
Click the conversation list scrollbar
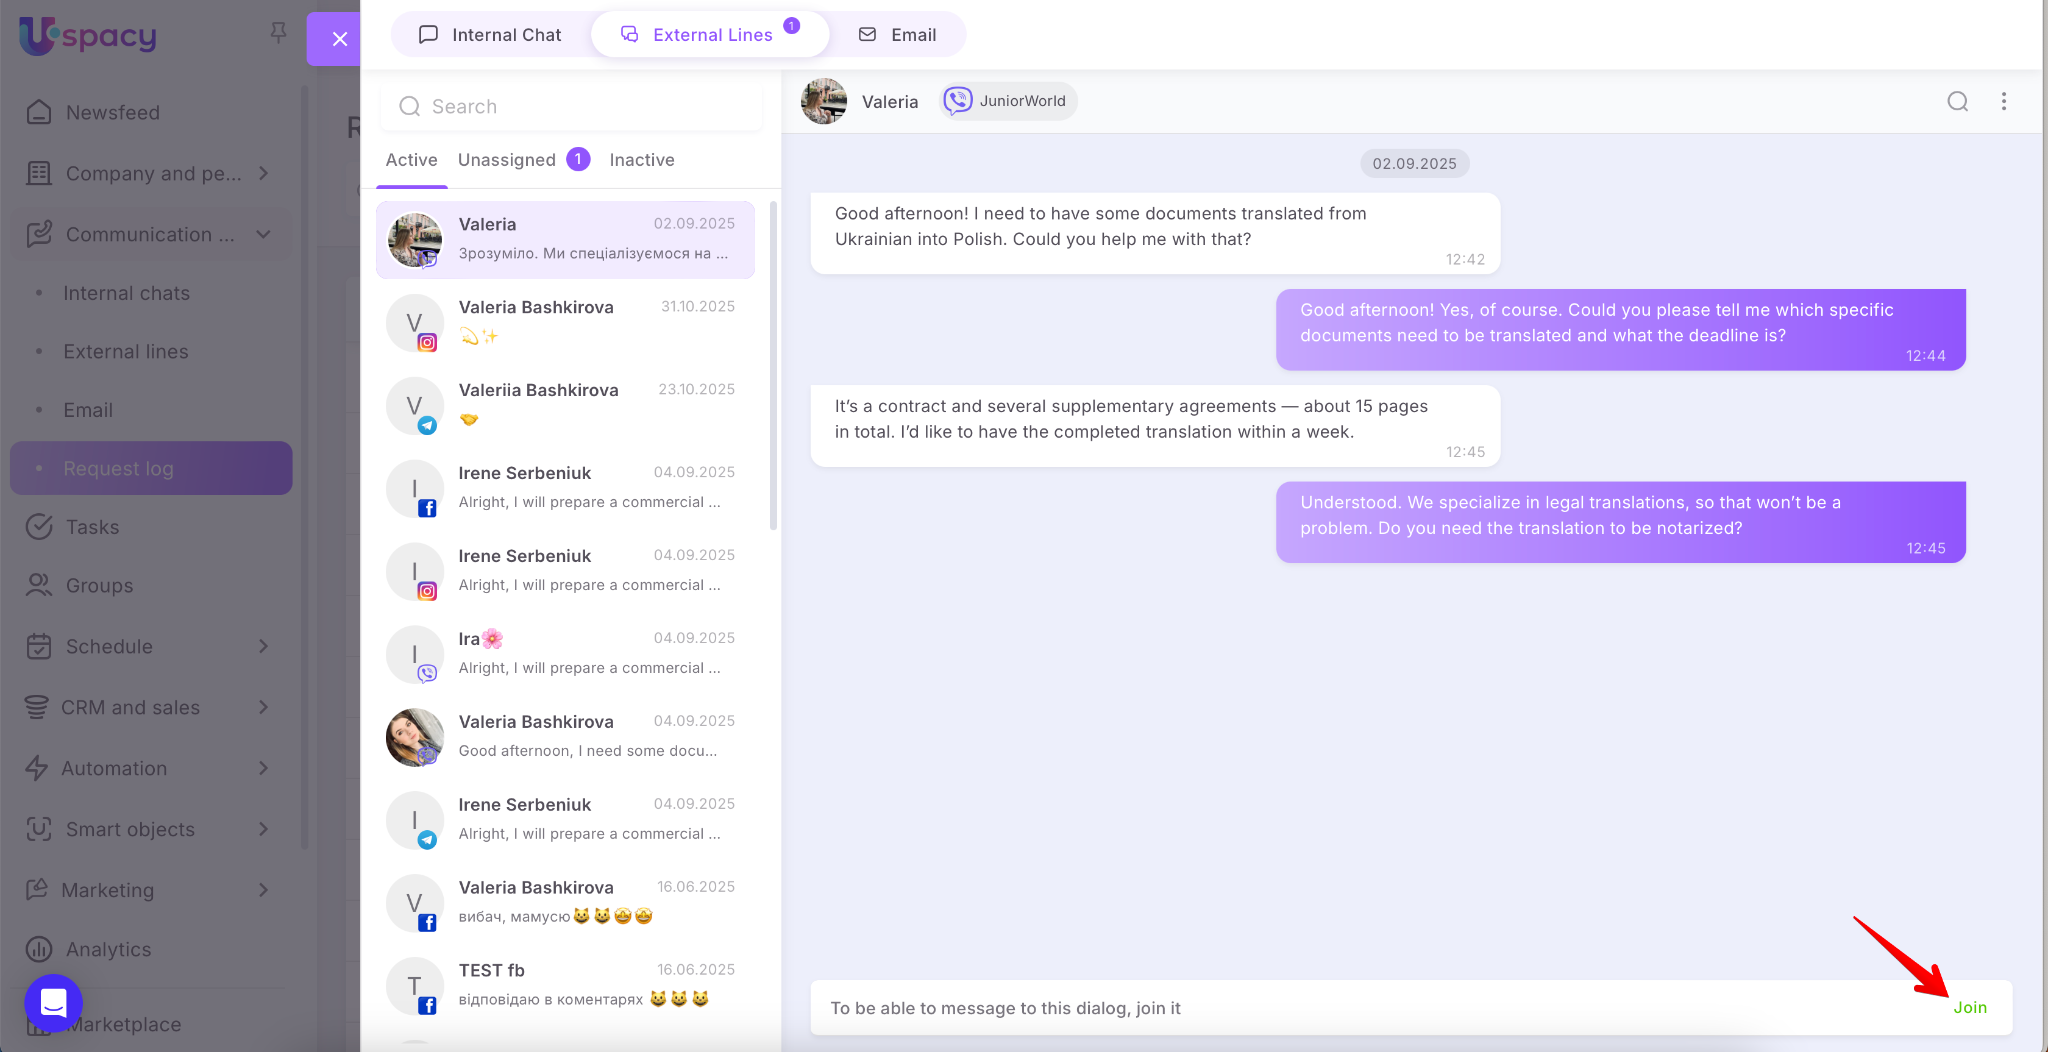(x=773, y=365)
